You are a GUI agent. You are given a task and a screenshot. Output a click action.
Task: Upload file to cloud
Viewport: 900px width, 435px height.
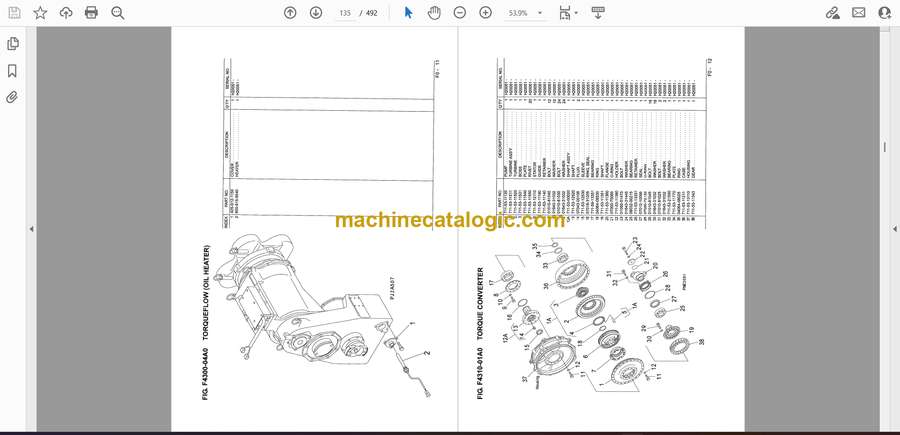tap(66, 13)
